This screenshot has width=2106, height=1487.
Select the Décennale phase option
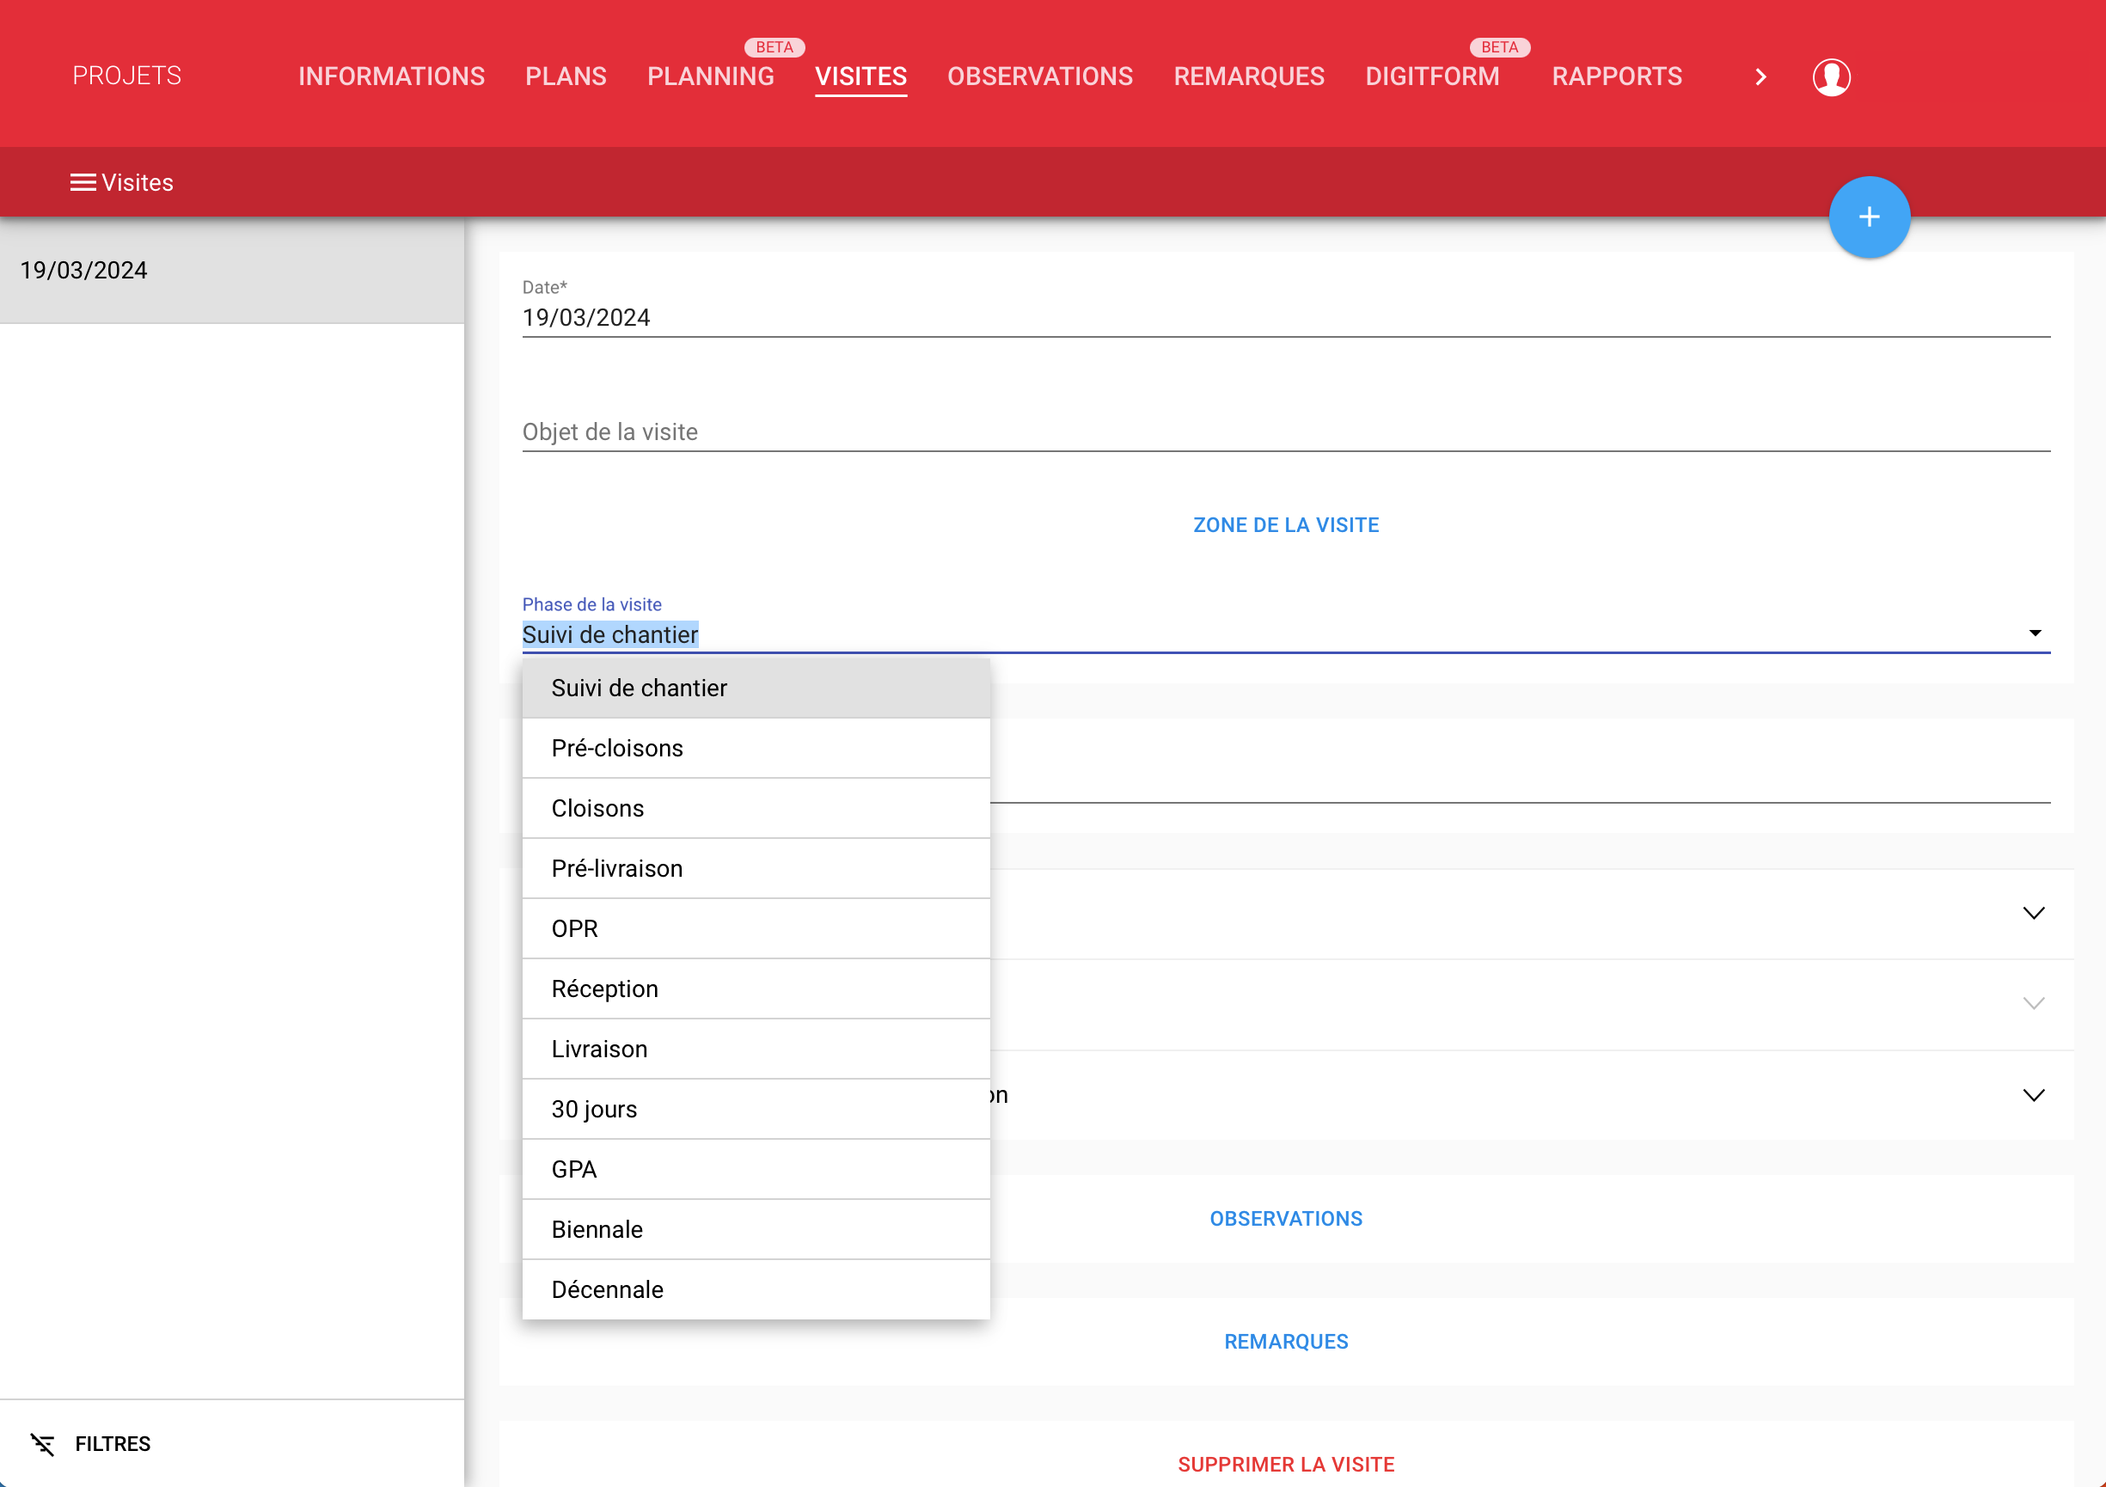pos(607,1289)
